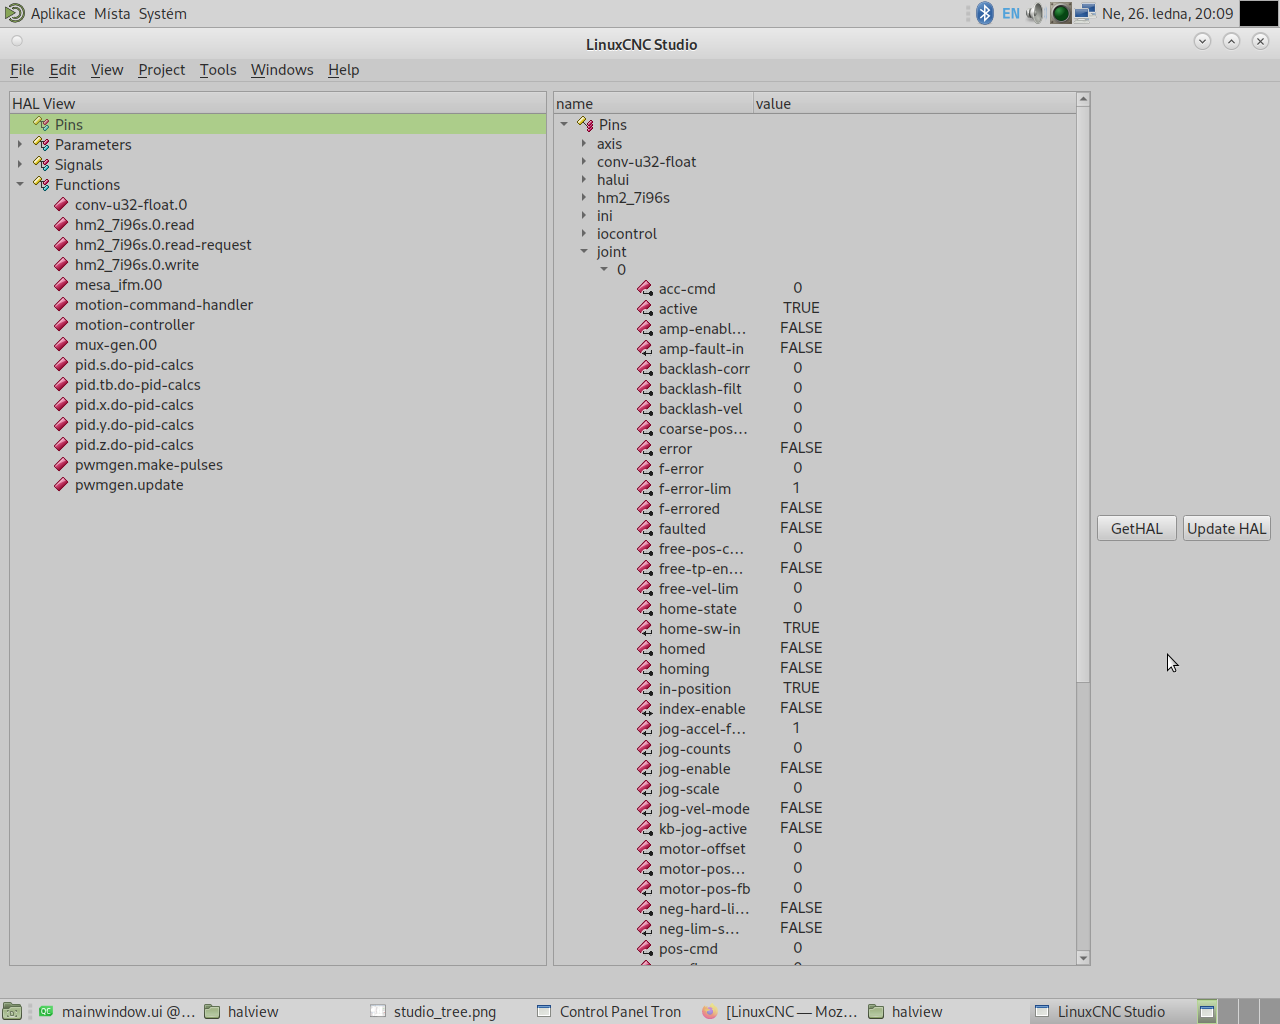Click the Parameters icon in HAL View
The image size is (1280, 1024).
pos(41,144)
